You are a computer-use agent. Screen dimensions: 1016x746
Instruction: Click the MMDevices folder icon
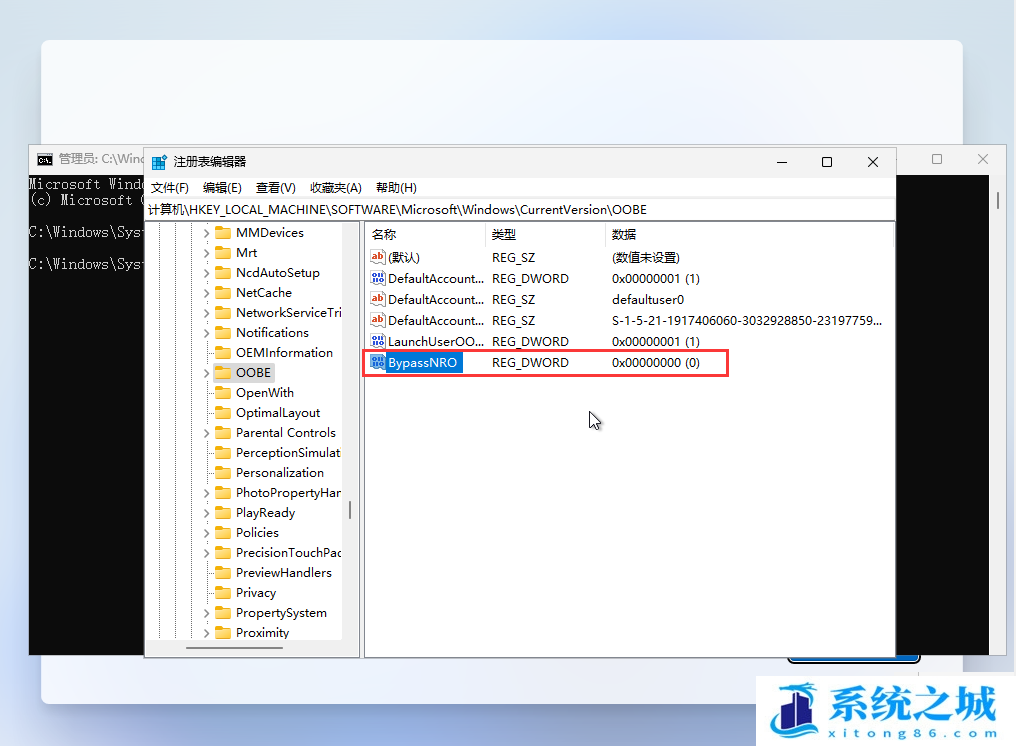(223, 233)
